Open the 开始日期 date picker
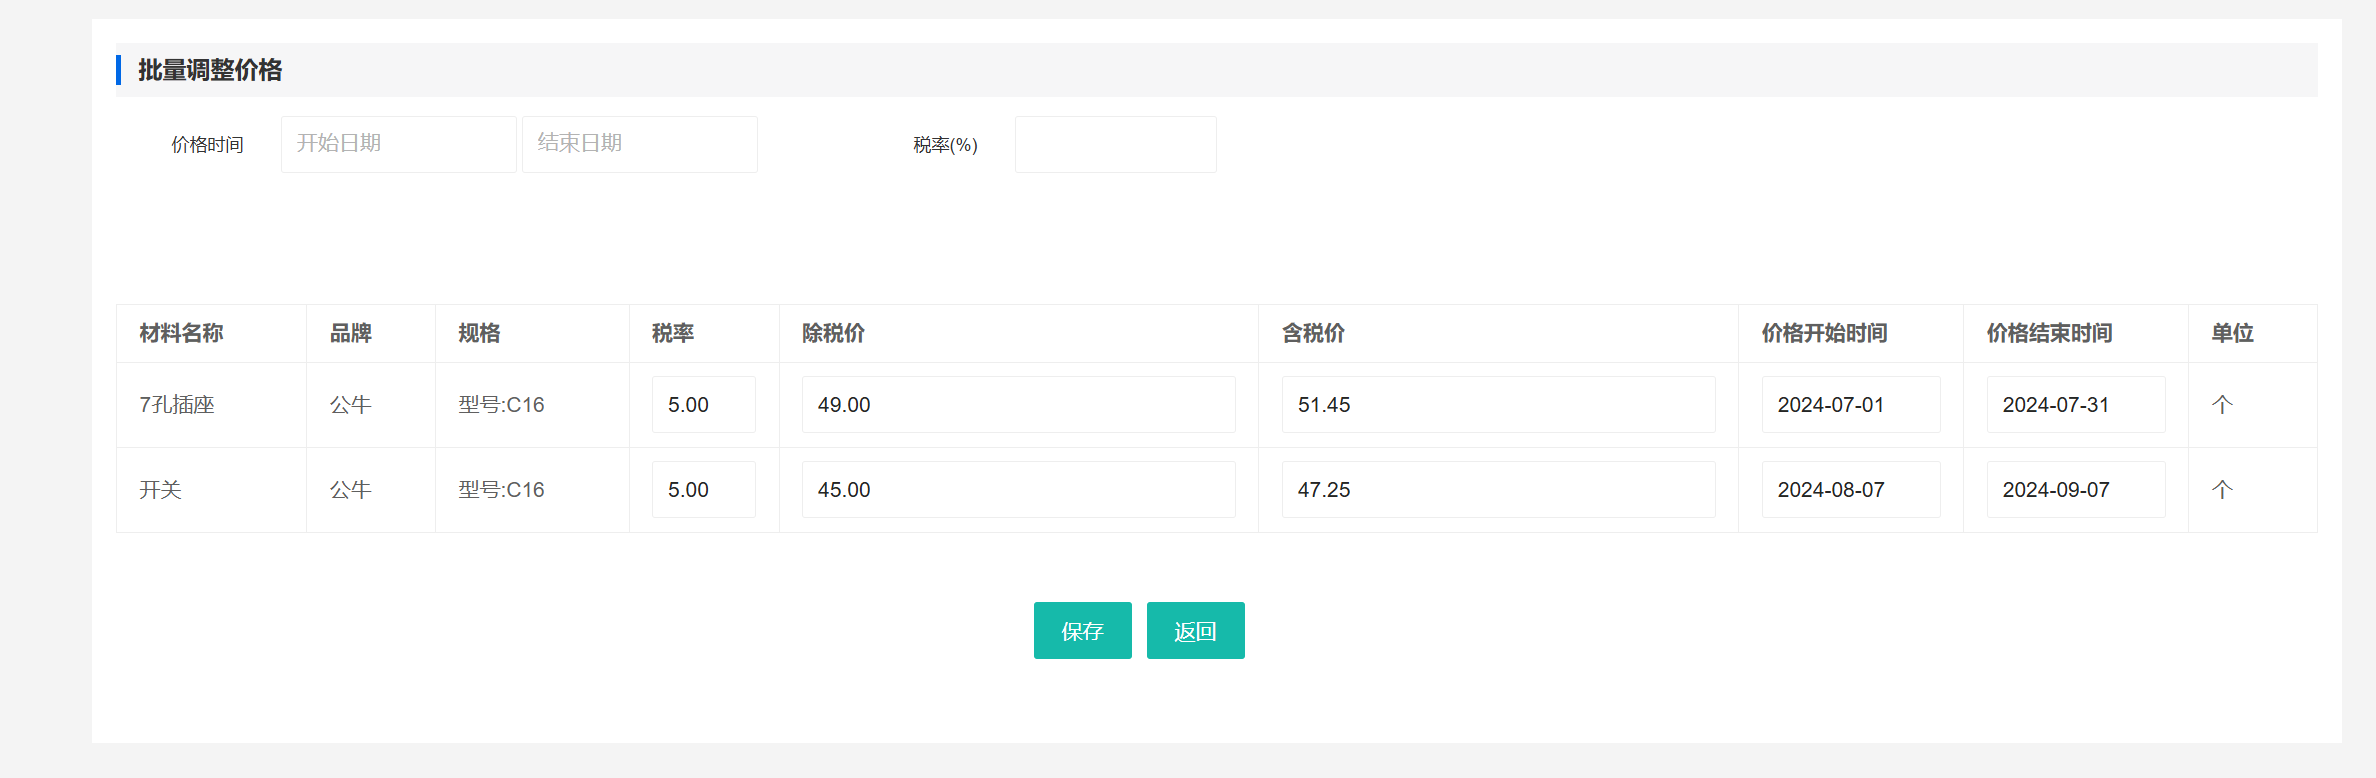The width and height of the screenshot is (2376, 778). point(398,144)
